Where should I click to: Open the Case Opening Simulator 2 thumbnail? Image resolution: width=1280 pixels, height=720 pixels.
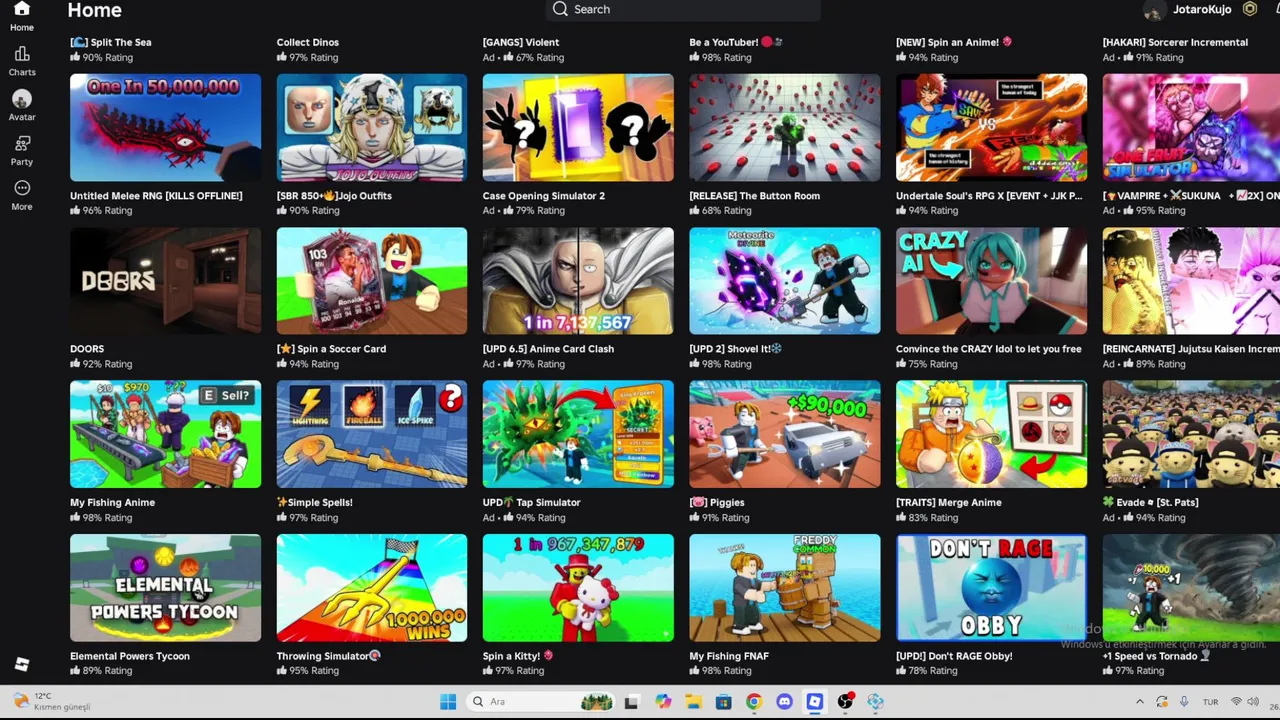(x=578, y=127)
